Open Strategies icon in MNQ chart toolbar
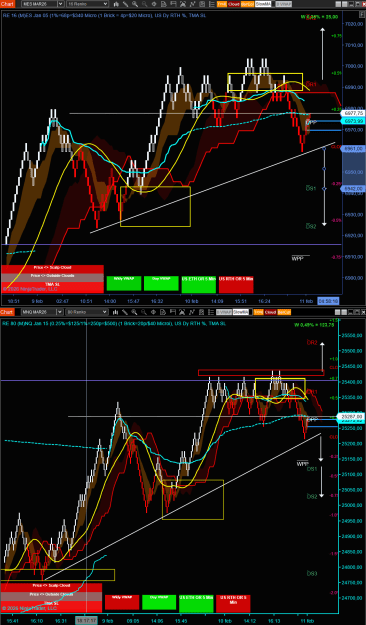The height and width of the screenshot is (625, 366). 201,312
